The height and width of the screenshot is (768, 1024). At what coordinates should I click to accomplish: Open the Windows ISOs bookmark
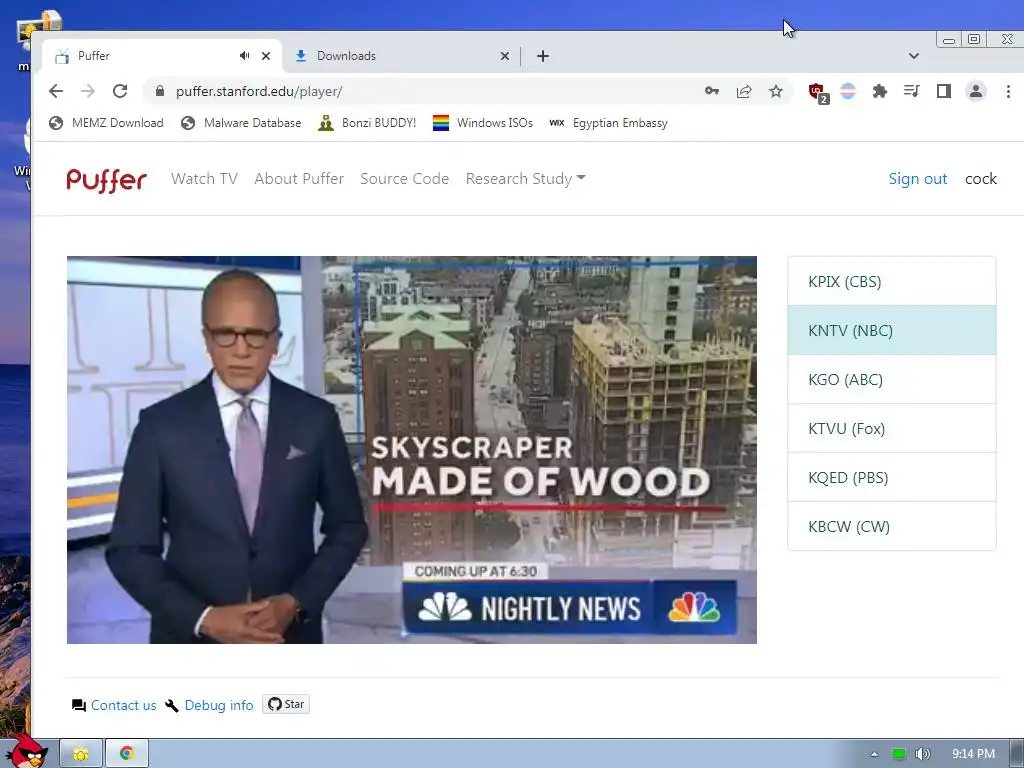[x=483, y=123]
